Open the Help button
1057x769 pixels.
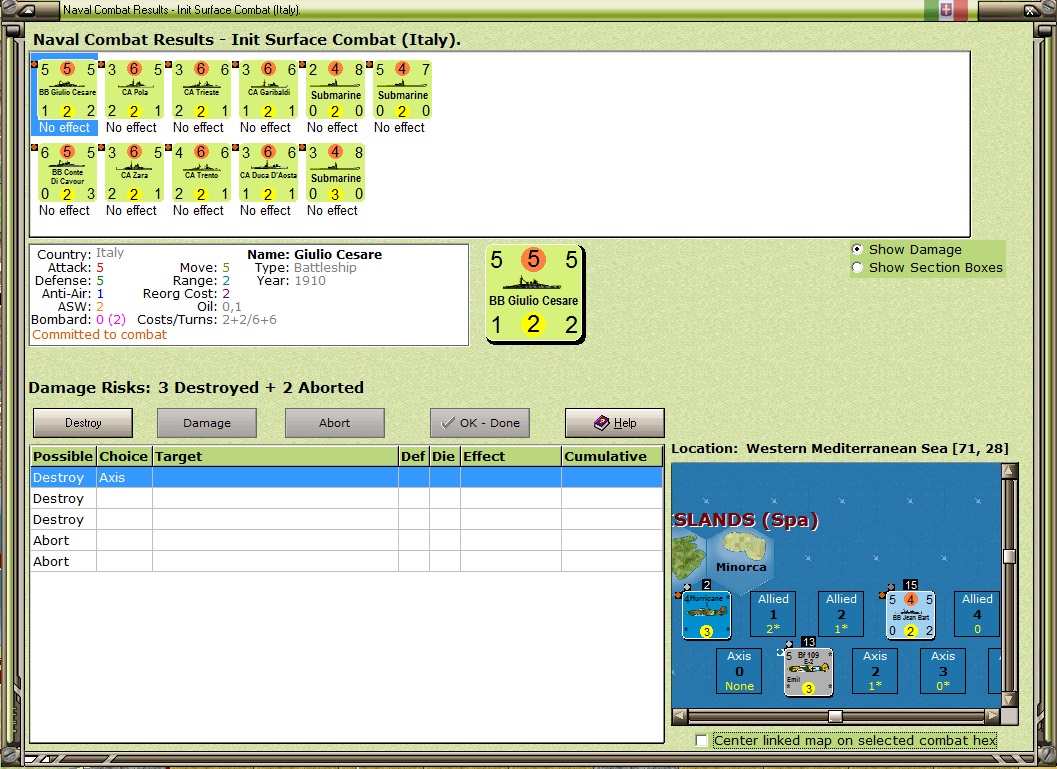(615, 423)
